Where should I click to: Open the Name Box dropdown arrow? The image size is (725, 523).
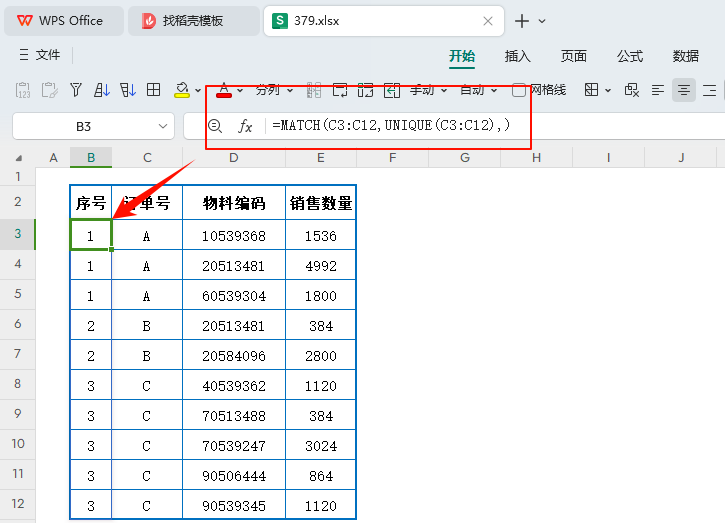click(x=163, y=126)
